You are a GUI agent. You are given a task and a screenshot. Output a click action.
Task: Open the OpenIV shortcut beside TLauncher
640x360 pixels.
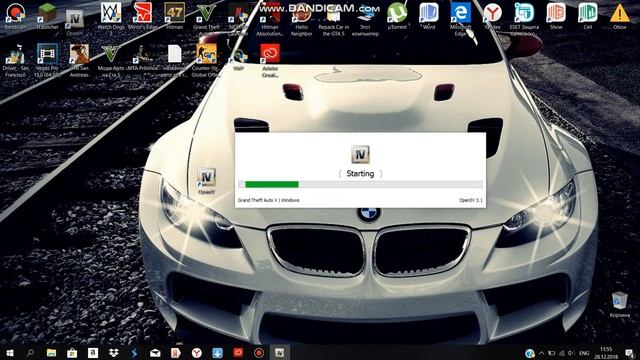pos(75,21)
